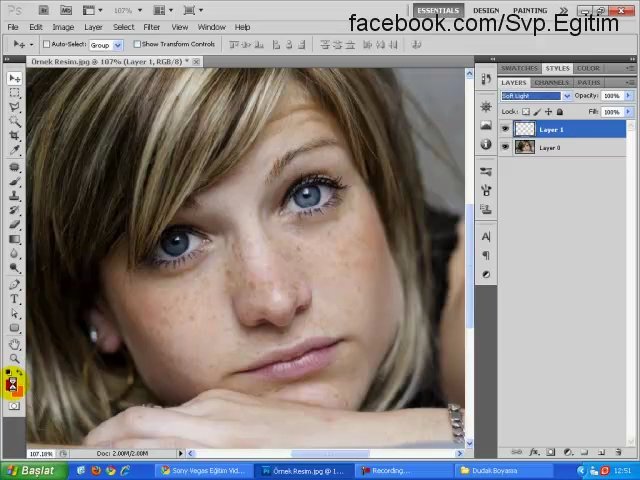640x480 pixels.
Task: Open the Image menu
Action: [63, 27]
